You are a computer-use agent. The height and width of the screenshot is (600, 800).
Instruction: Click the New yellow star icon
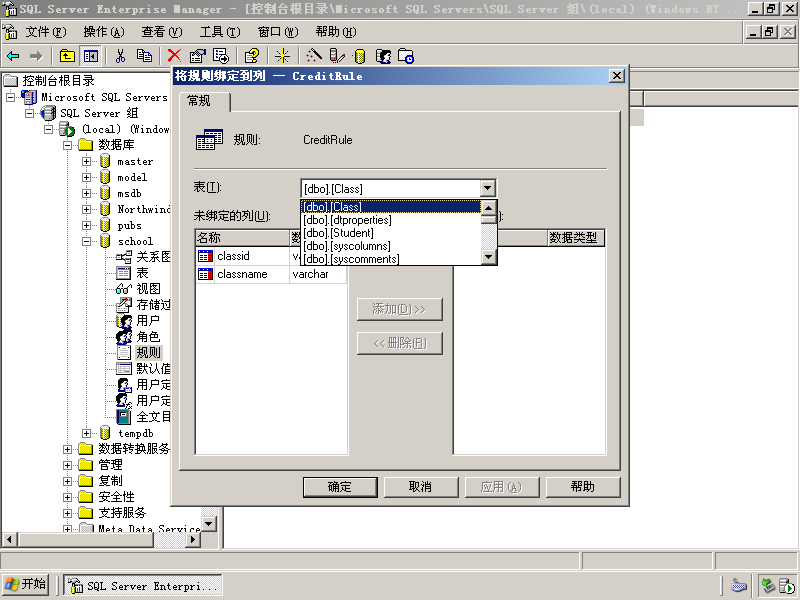[282, 56]
